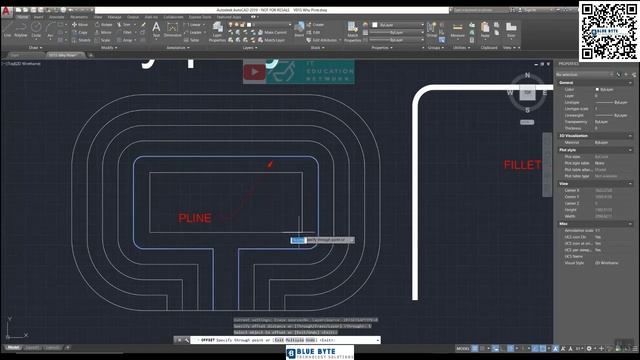Choose the Copy tool
Viewport: 640px width, 360px height.
(80, 32)
